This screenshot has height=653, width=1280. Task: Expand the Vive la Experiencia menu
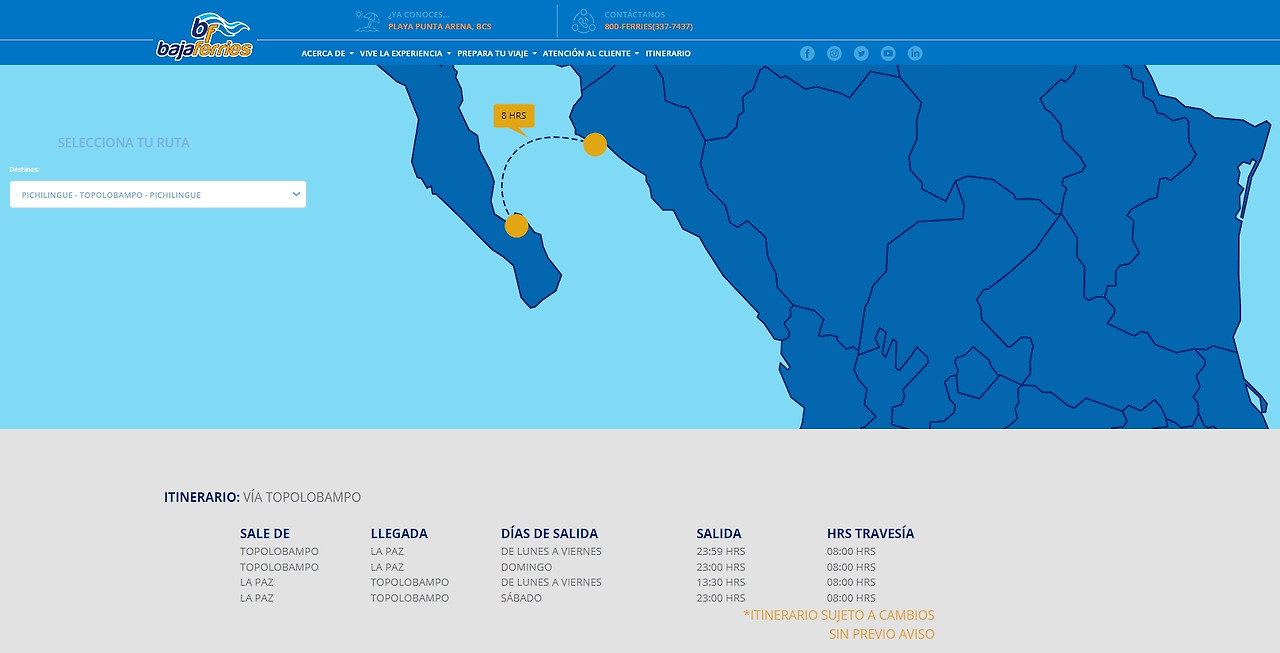pos(406,53)
